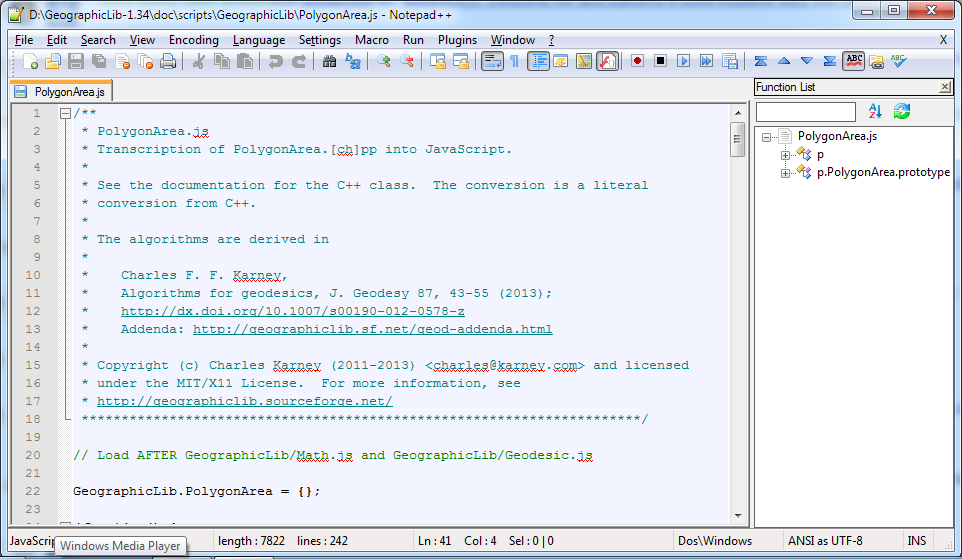
Task: Click the blue up triangle icon
Action: [783, 61]
